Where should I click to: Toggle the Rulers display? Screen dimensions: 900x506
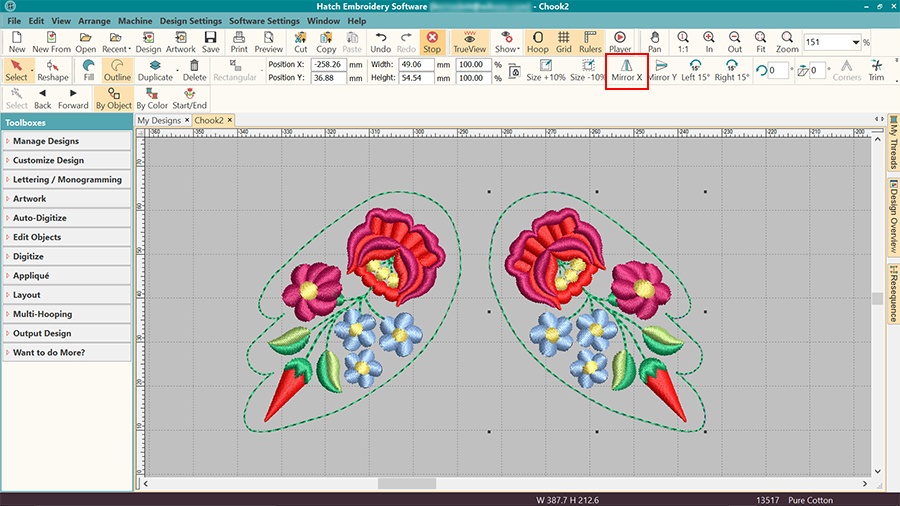(590, 41)
